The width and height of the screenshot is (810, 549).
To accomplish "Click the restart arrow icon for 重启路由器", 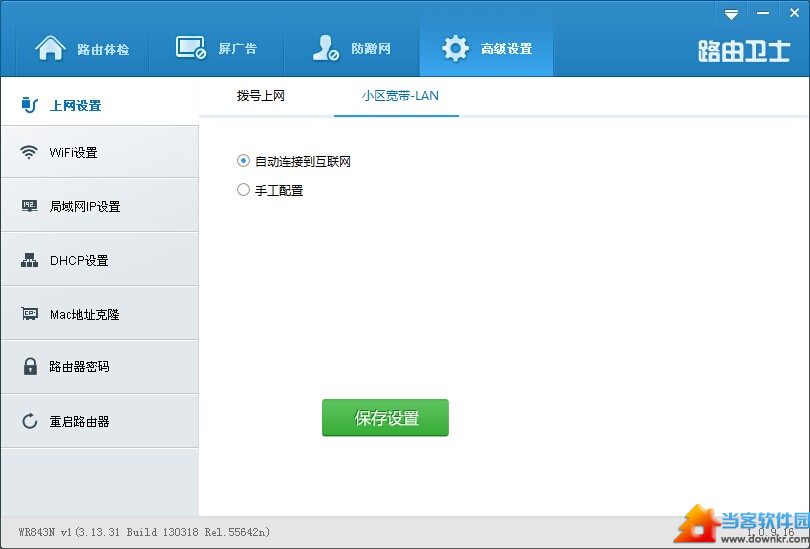I will [30, 421].
